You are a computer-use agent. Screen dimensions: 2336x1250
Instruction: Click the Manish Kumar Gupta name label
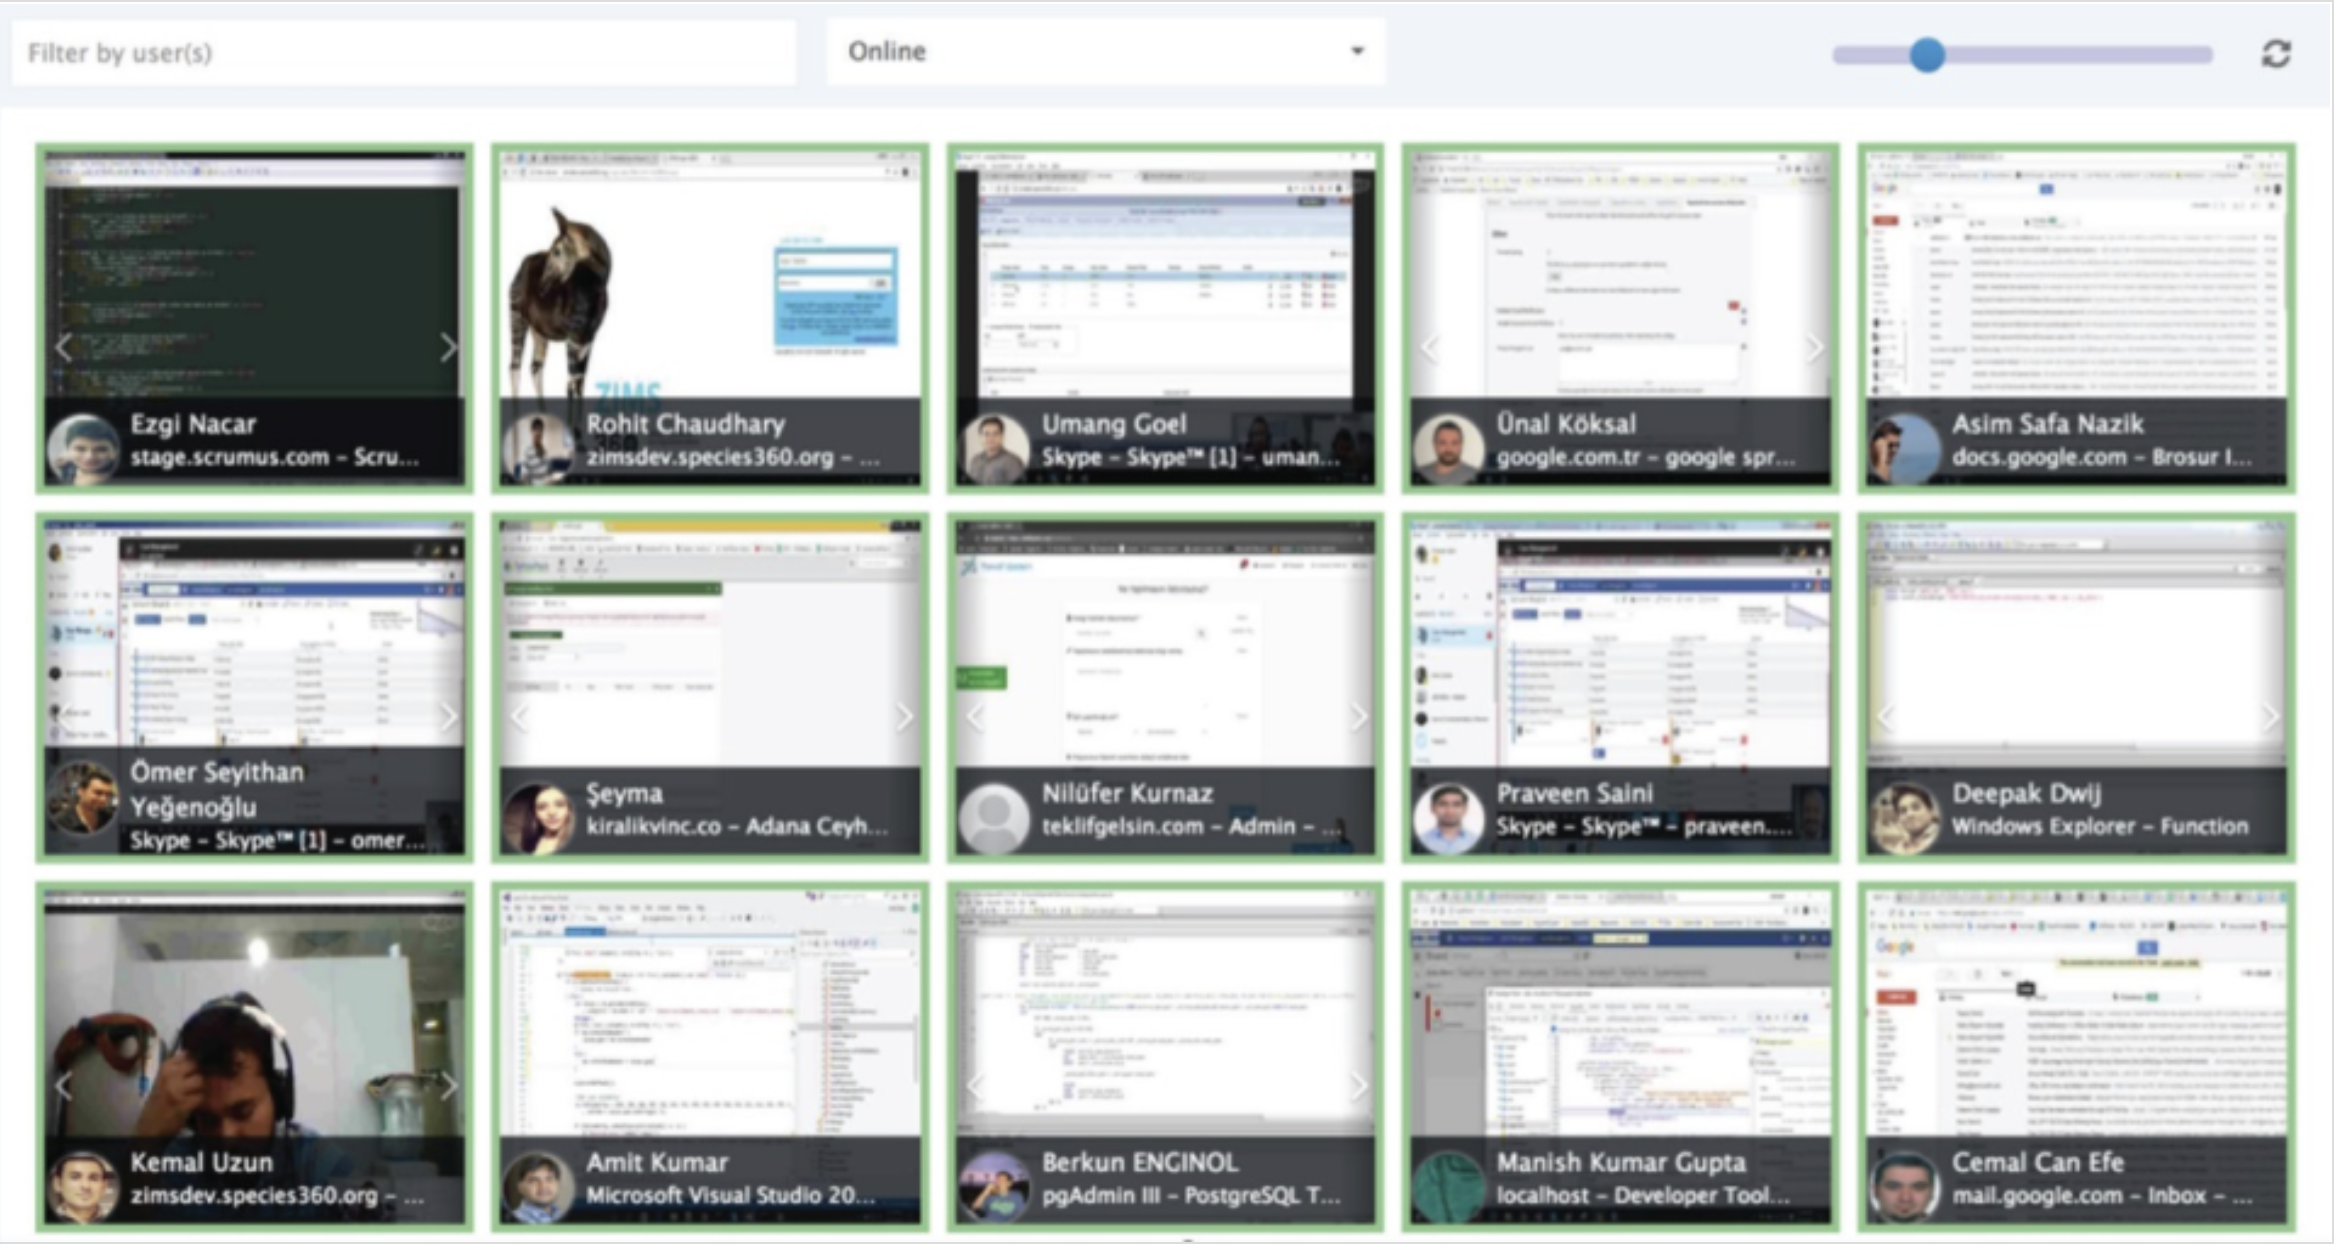(1621, 1162)
